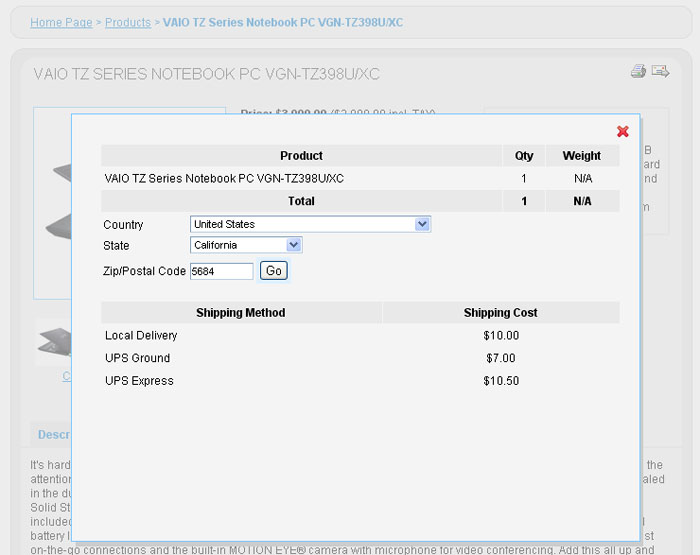
Task: Click the Zip/Postal Code input field
Action: point(221,271)
